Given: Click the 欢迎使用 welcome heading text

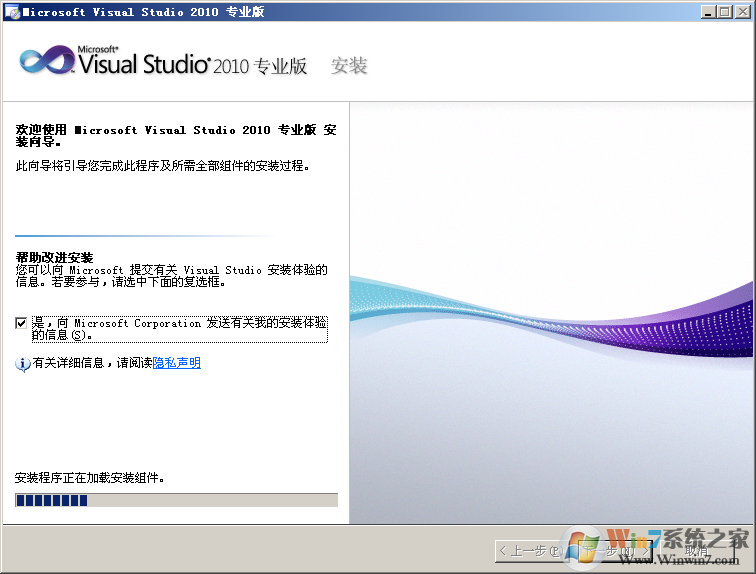Looking at the screenshot, I should pyautogui.click(x=176, y=135).
